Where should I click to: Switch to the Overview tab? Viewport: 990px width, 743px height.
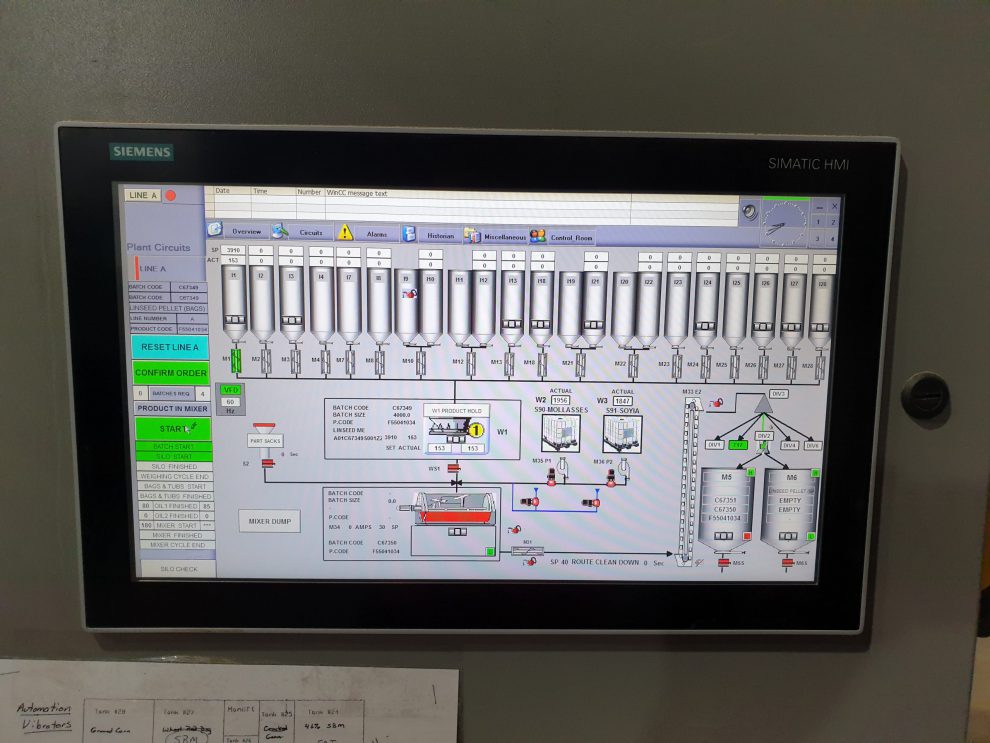(246, 232)
